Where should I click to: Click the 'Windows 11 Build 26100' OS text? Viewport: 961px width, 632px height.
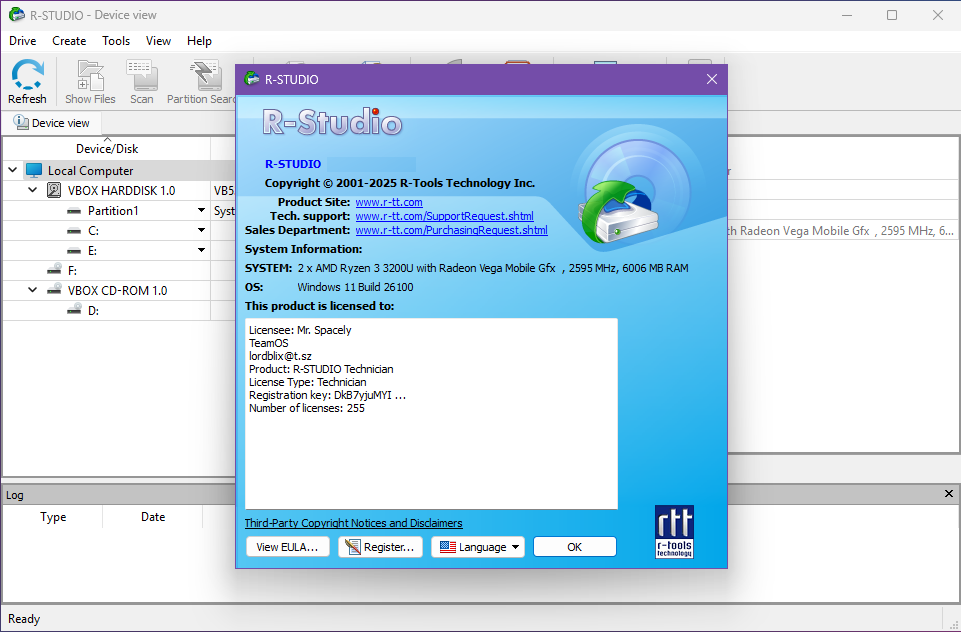pyautogui.click(x=355, y=287)
